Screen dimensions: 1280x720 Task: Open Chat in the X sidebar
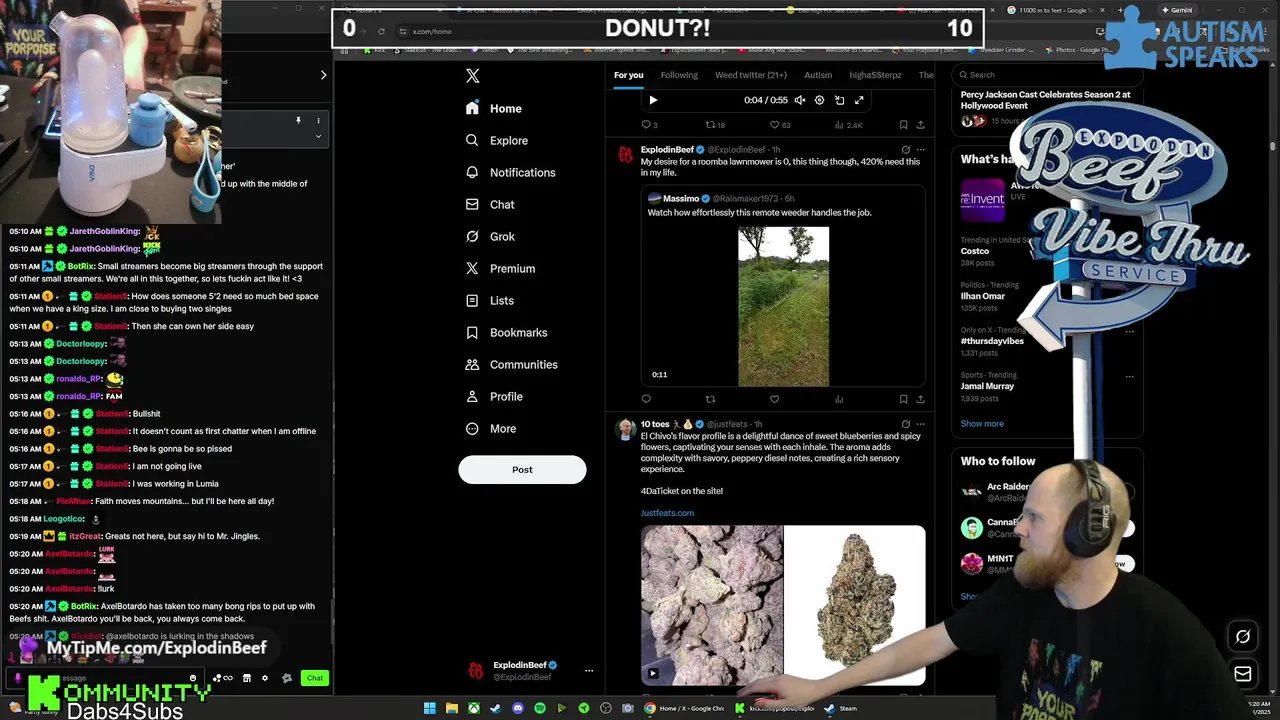(x=490, y=204)
